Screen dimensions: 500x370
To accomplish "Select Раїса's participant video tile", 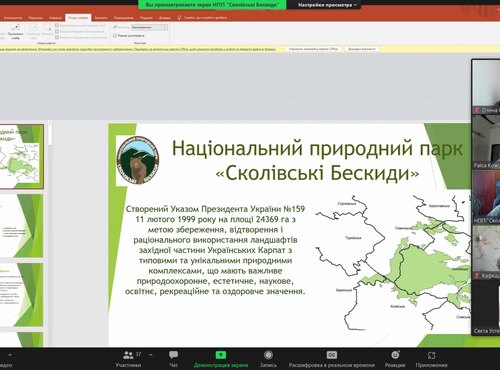I will tap(486, 143).
